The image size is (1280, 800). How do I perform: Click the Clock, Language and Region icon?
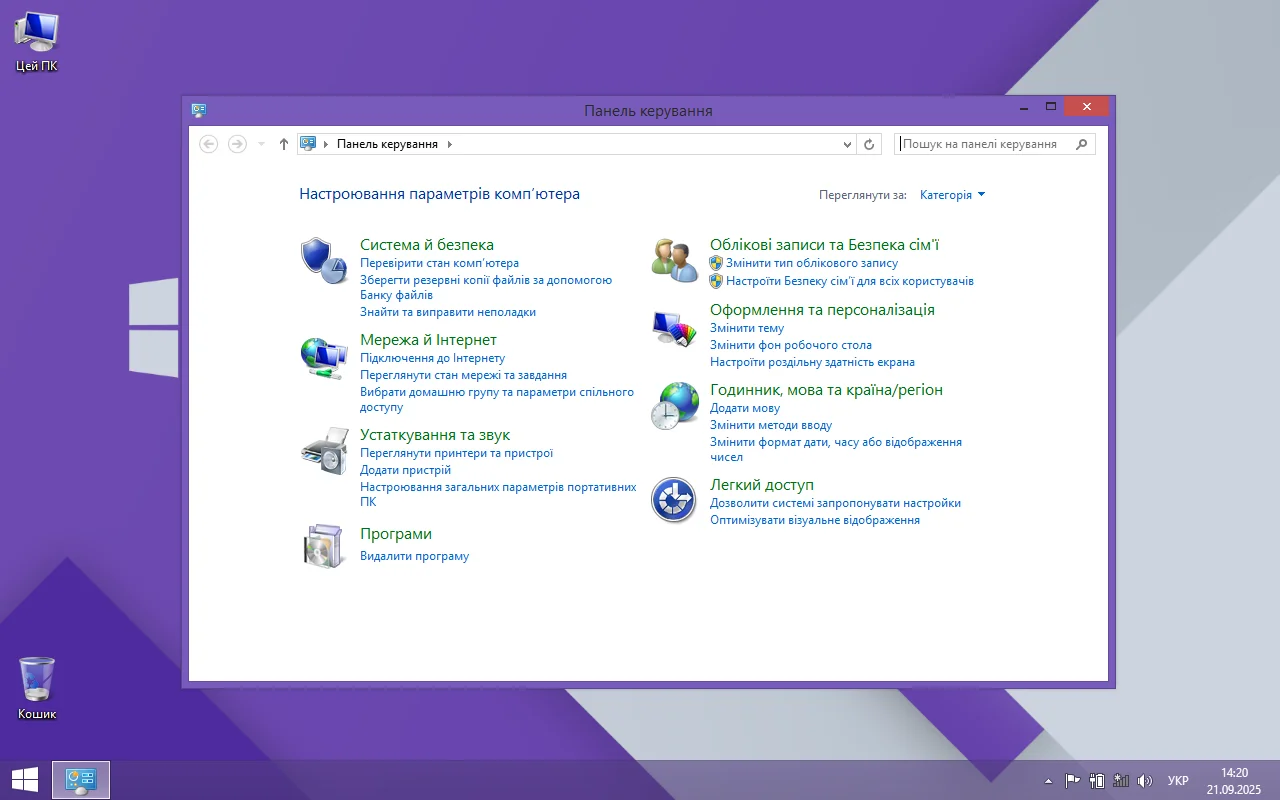point(674,406)
